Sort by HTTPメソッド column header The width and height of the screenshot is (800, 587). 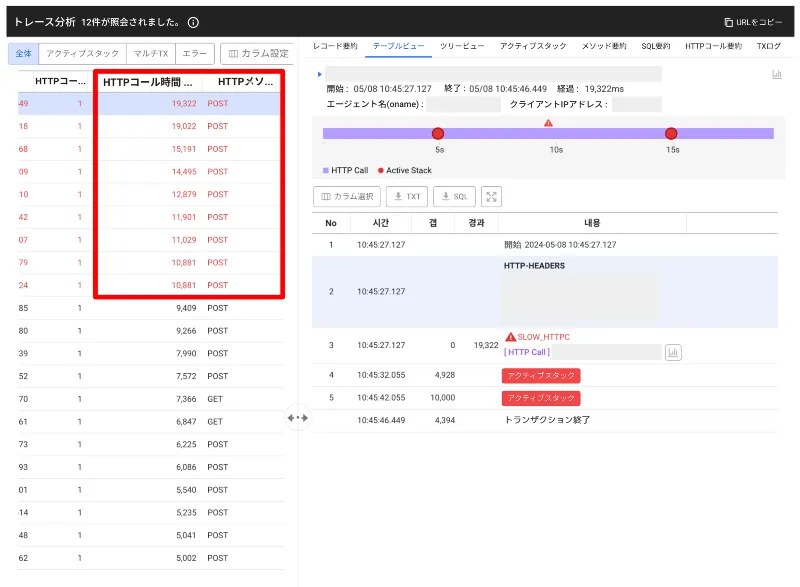tap(245, 82)
